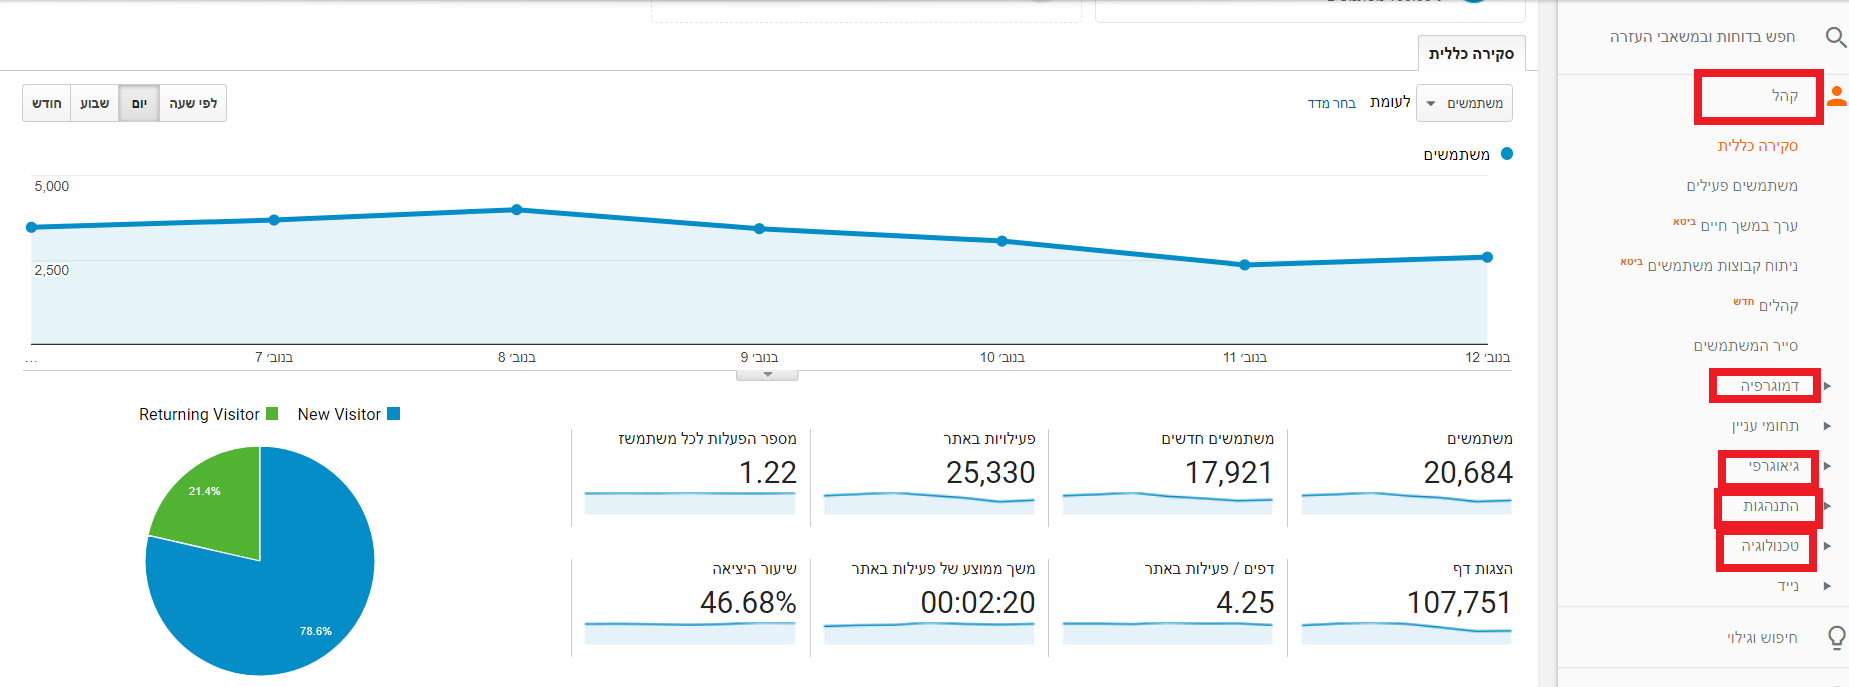Click the orange Audience person icon
1849x687 pixels.
pyautogui.click(x=1837, y=96)
